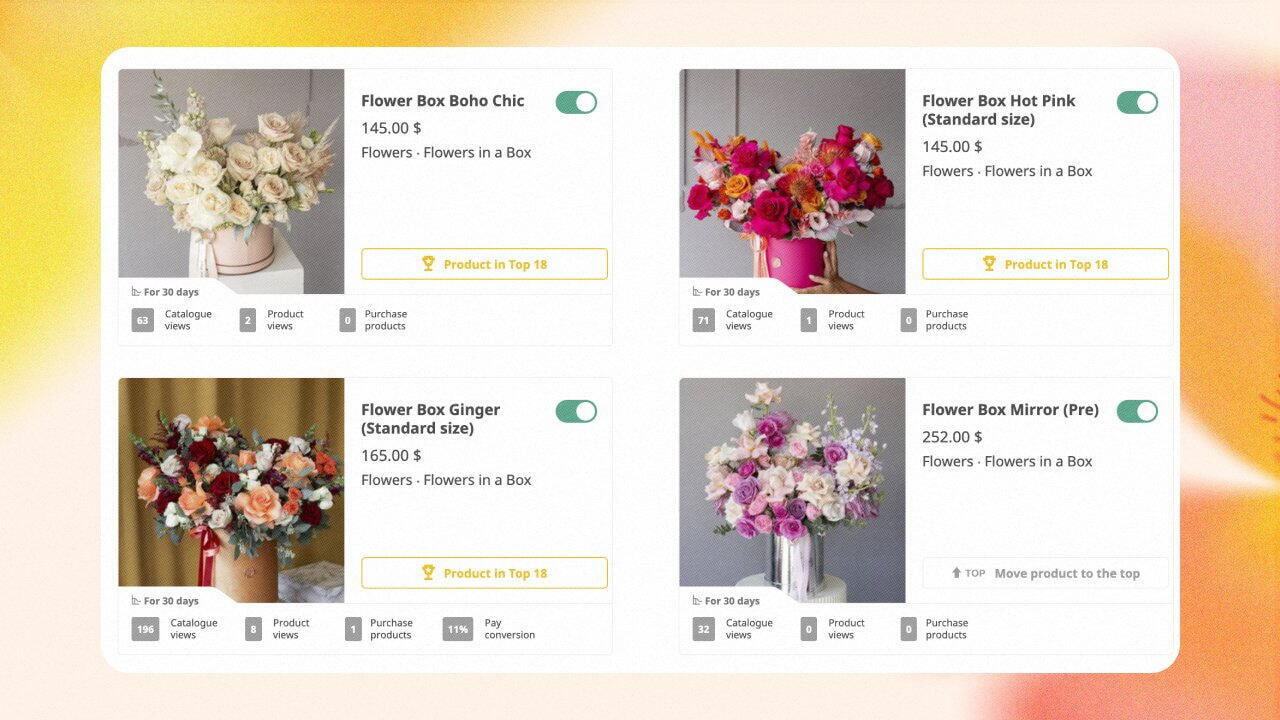Open Flower Box Mirror (Pre) title link
The height and width of the screenshot is (720, 1280).
[x=1010, y=410]
